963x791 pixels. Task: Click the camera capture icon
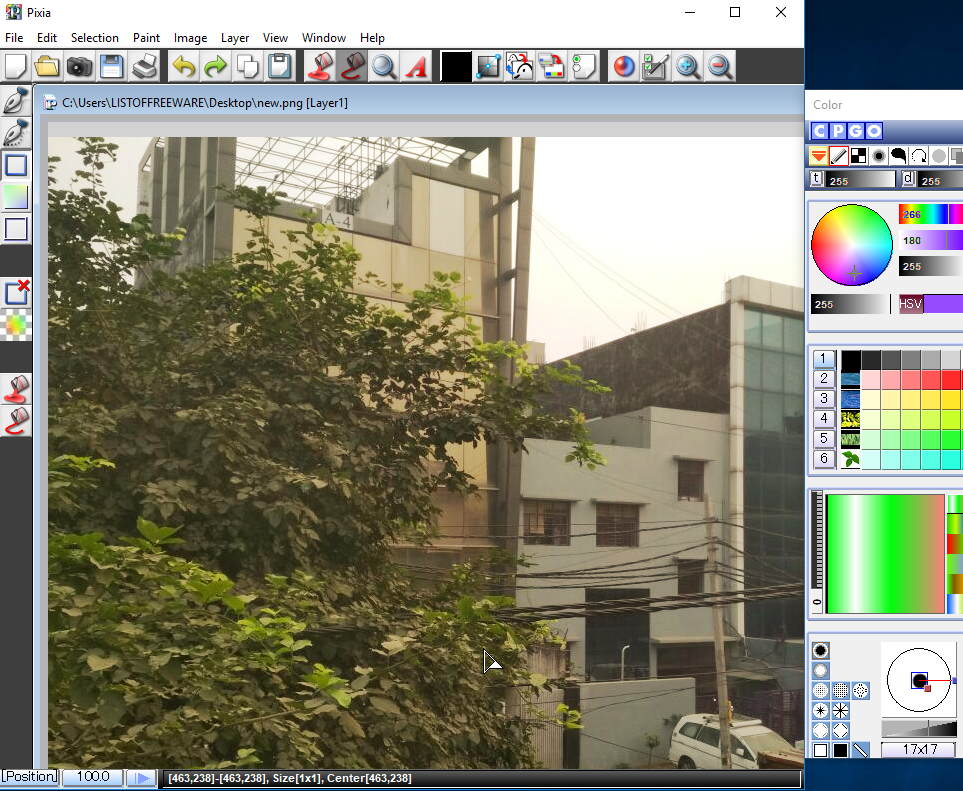click(79, 66)
